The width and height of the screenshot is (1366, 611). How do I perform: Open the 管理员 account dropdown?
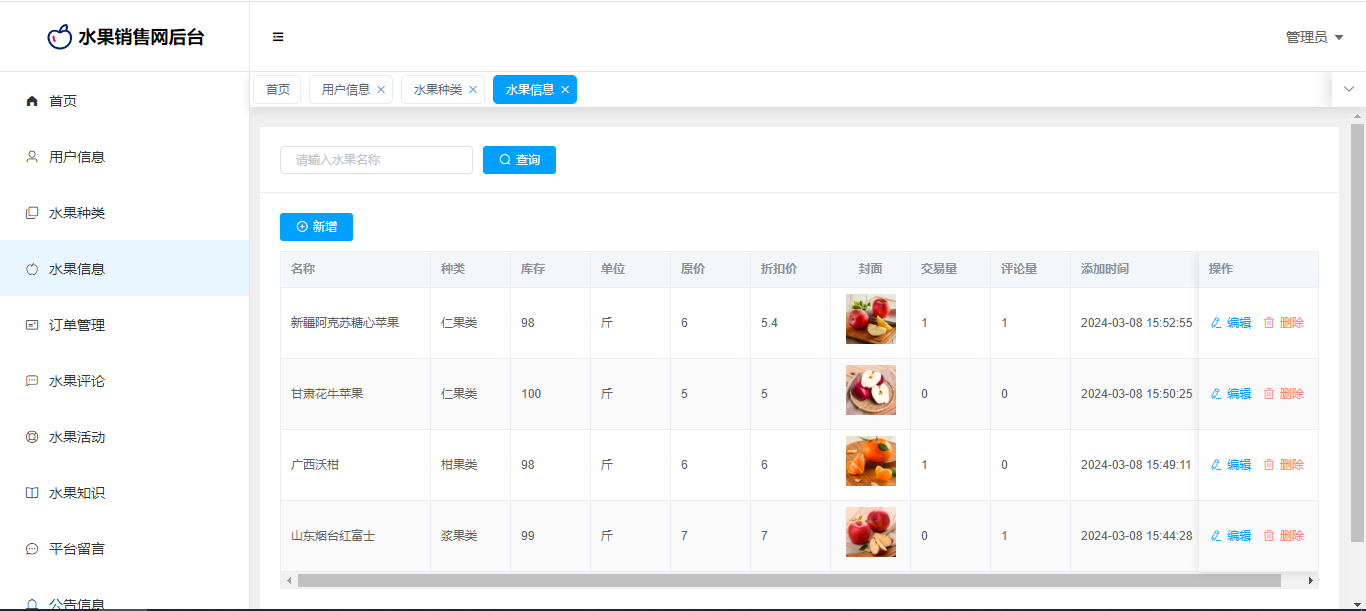(1314, 37)
